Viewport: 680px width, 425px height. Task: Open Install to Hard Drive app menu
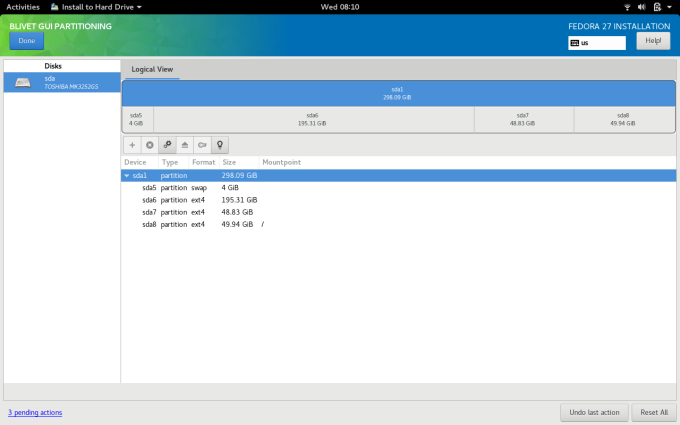pos(96,7)
